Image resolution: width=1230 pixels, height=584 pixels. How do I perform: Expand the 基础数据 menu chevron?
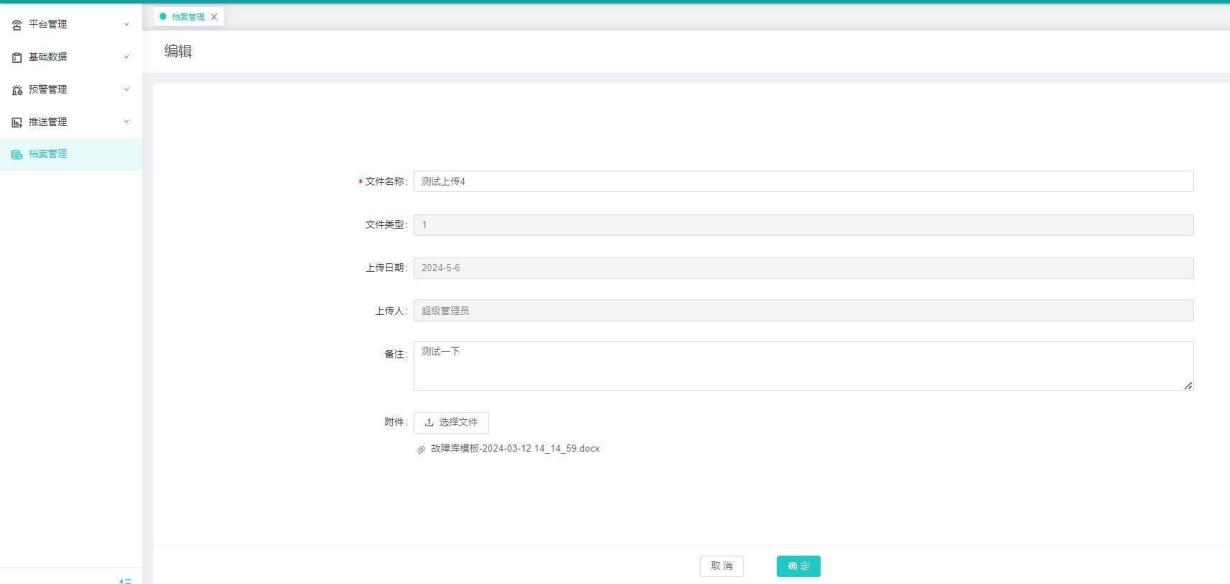pyautogui.click(x=126, y=56)
